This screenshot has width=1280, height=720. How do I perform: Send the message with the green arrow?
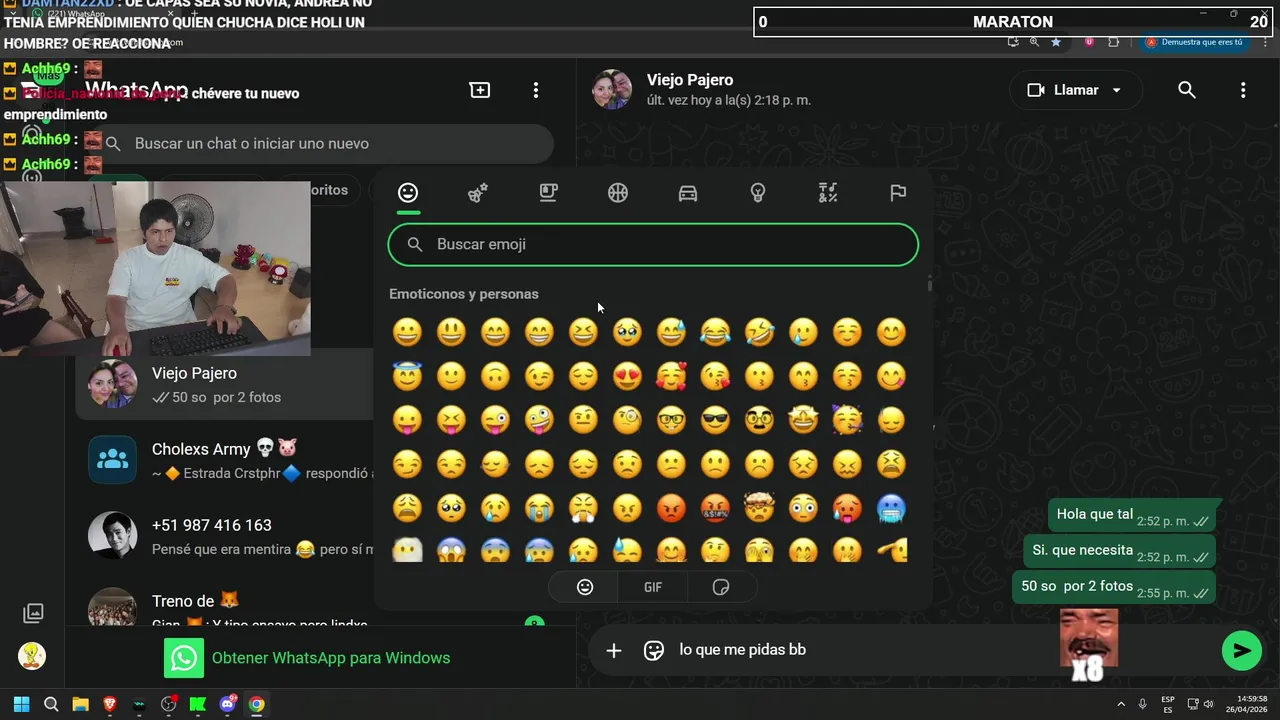[x=1242, y=650]
